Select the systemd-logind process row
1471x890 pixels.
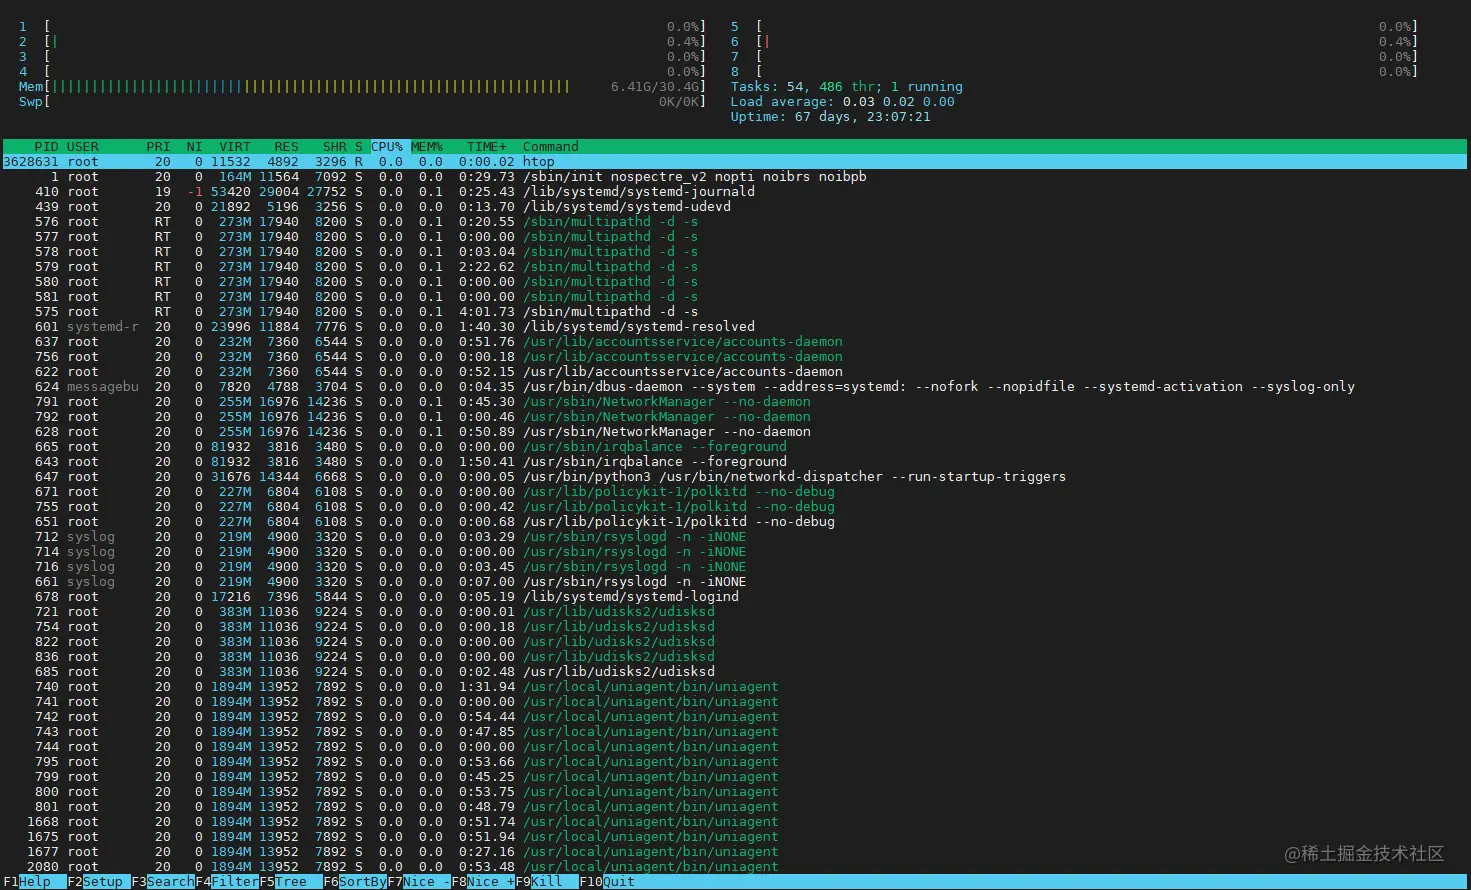tap(735, 597)
